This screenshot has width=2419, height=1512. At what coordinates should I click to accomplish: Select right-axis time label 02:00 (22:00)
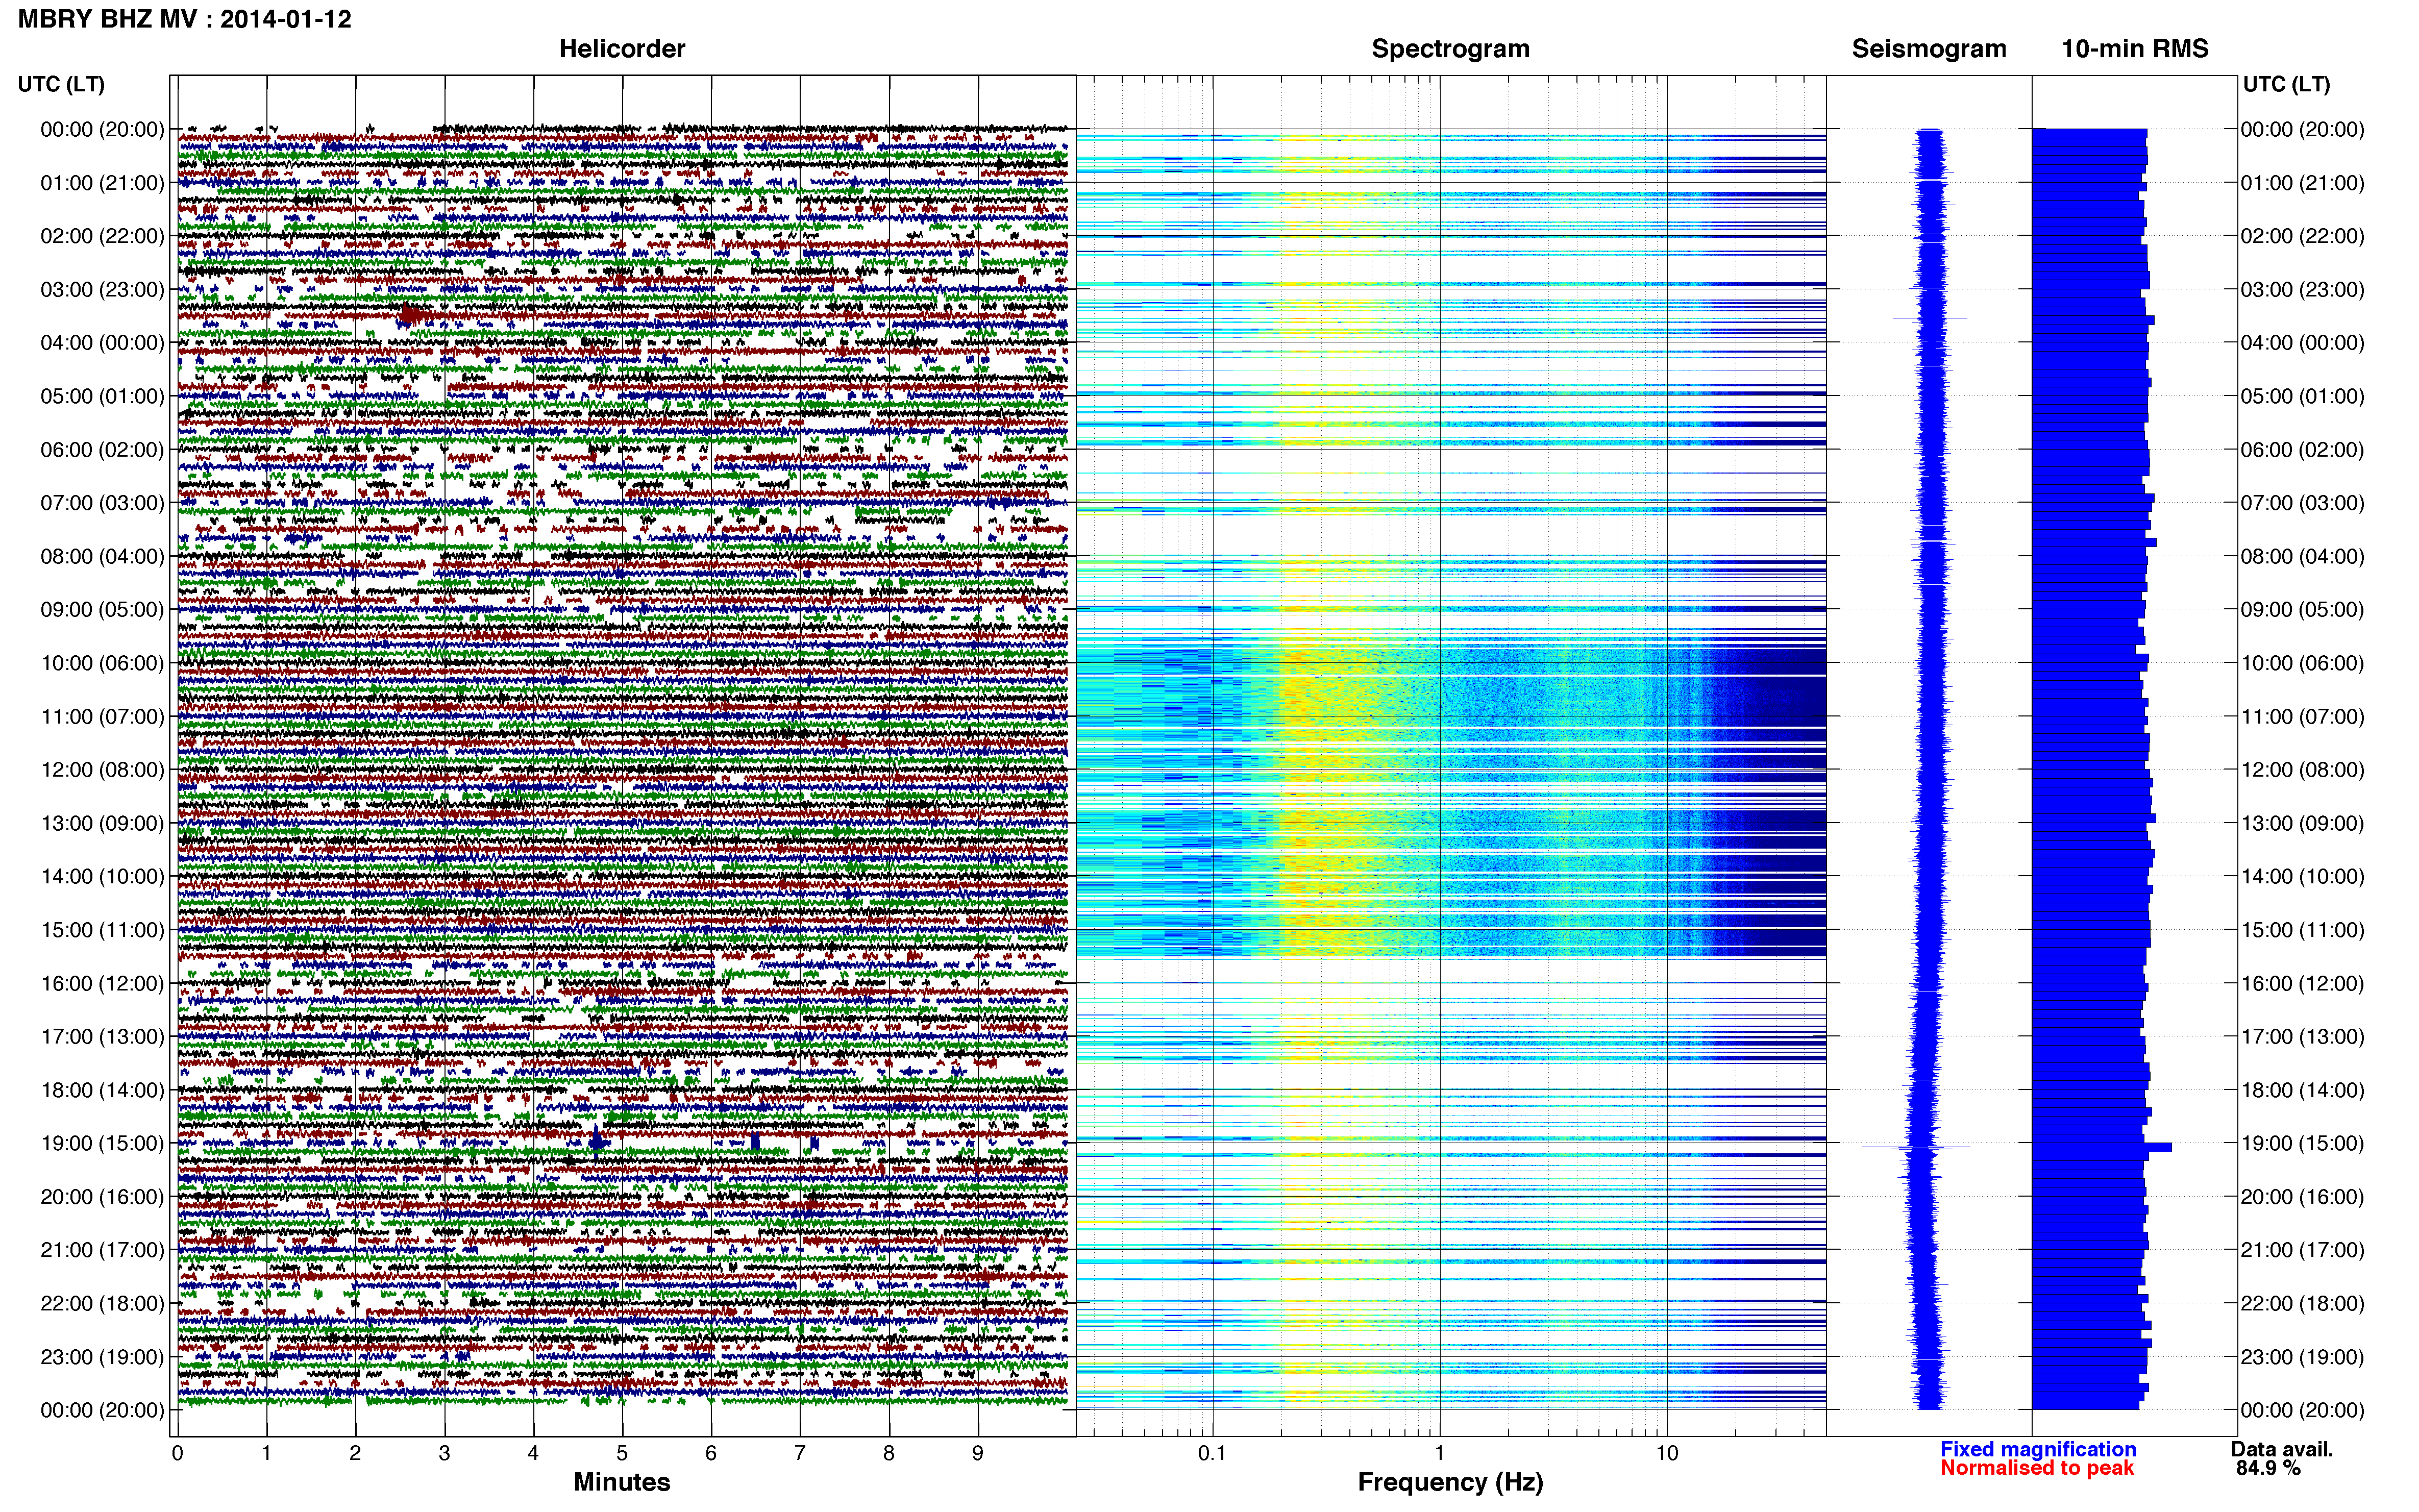tap(2302, 236)
